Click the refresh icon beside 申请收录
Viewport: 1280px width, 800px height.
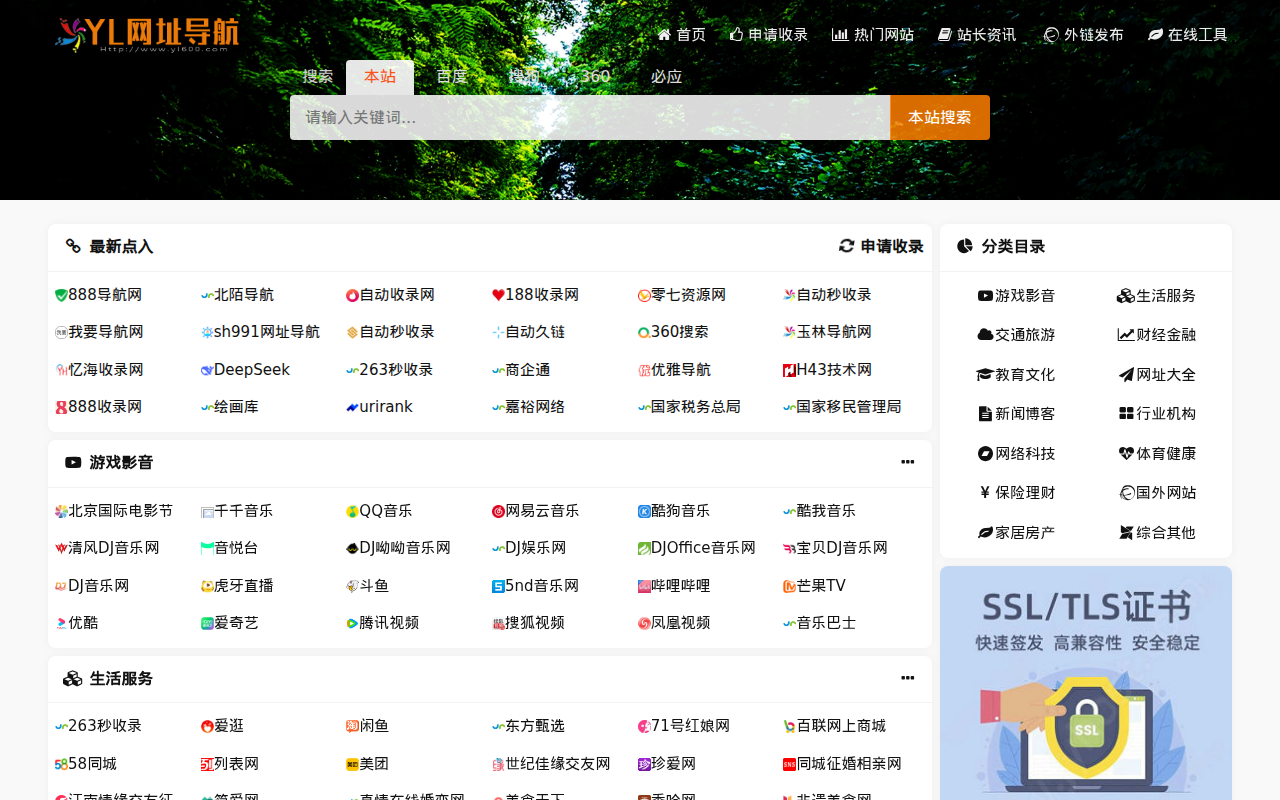tap(845, 245)
